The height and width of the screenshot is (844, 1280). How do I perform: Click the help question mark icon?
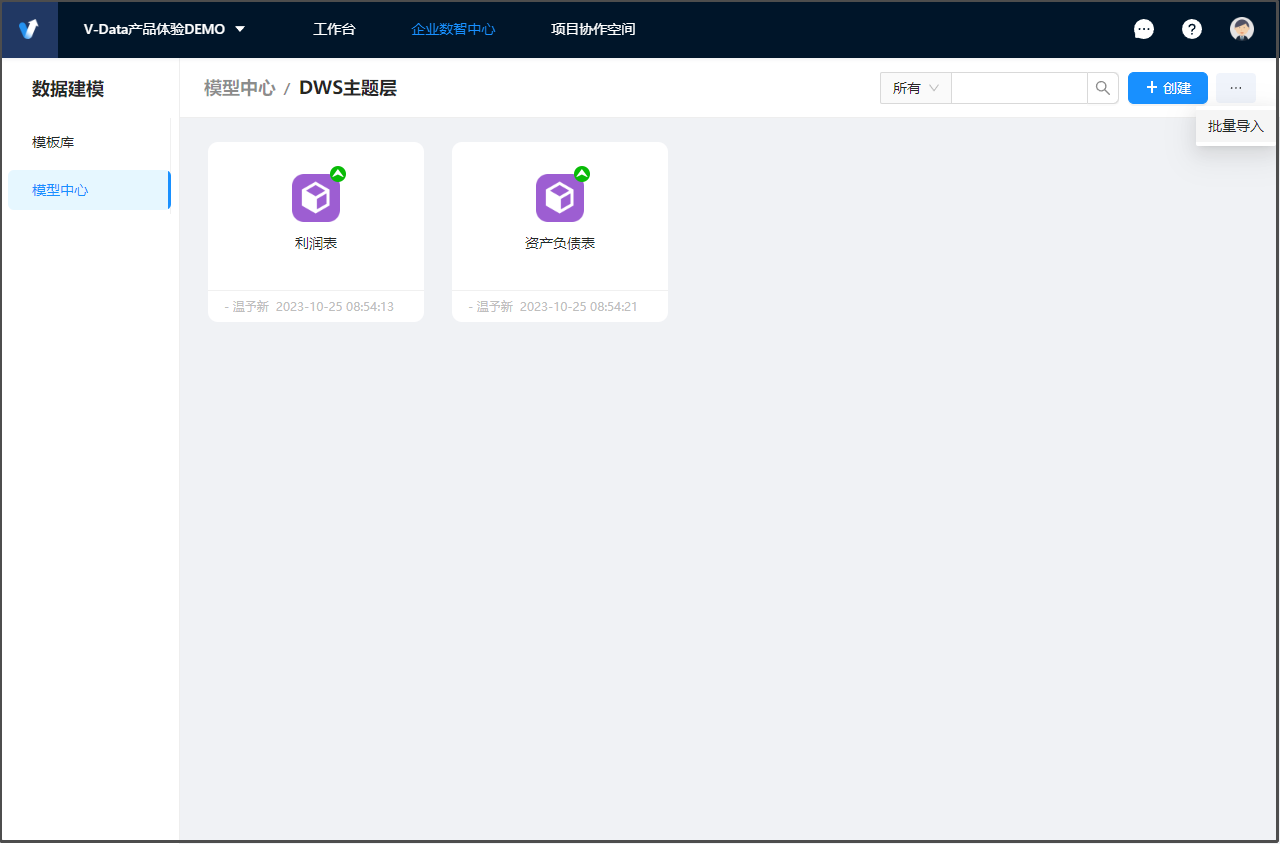pyautogui.click(x=1192, y=30)
